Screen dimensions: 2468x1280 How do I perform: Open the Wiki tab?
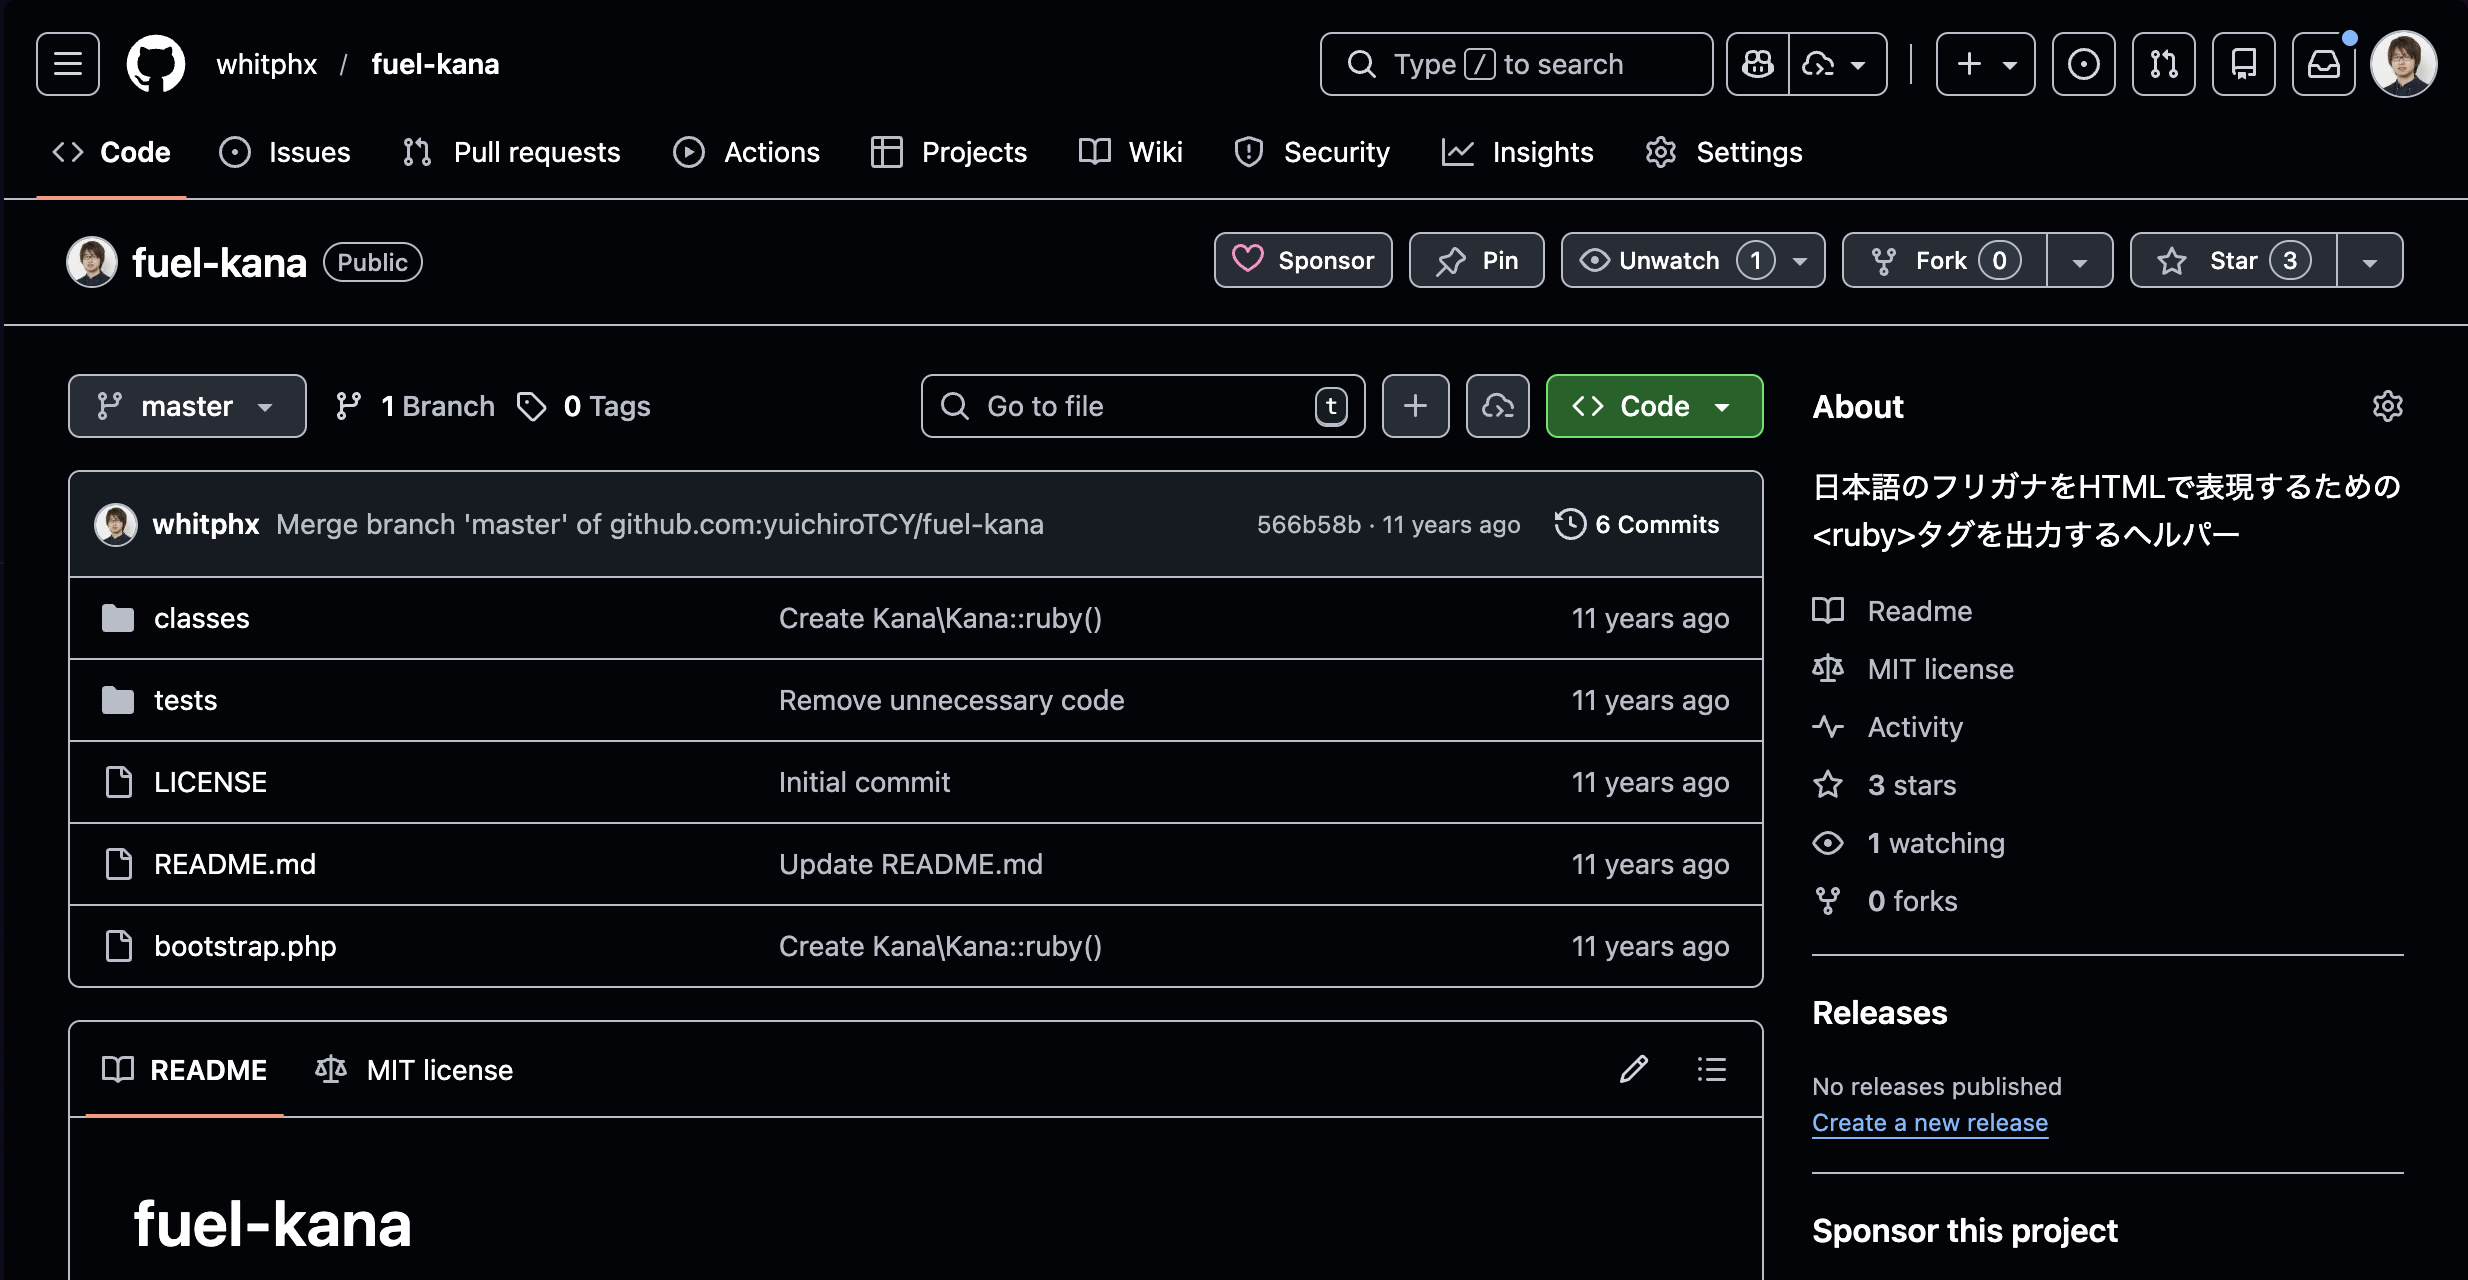coord(1131,152)
